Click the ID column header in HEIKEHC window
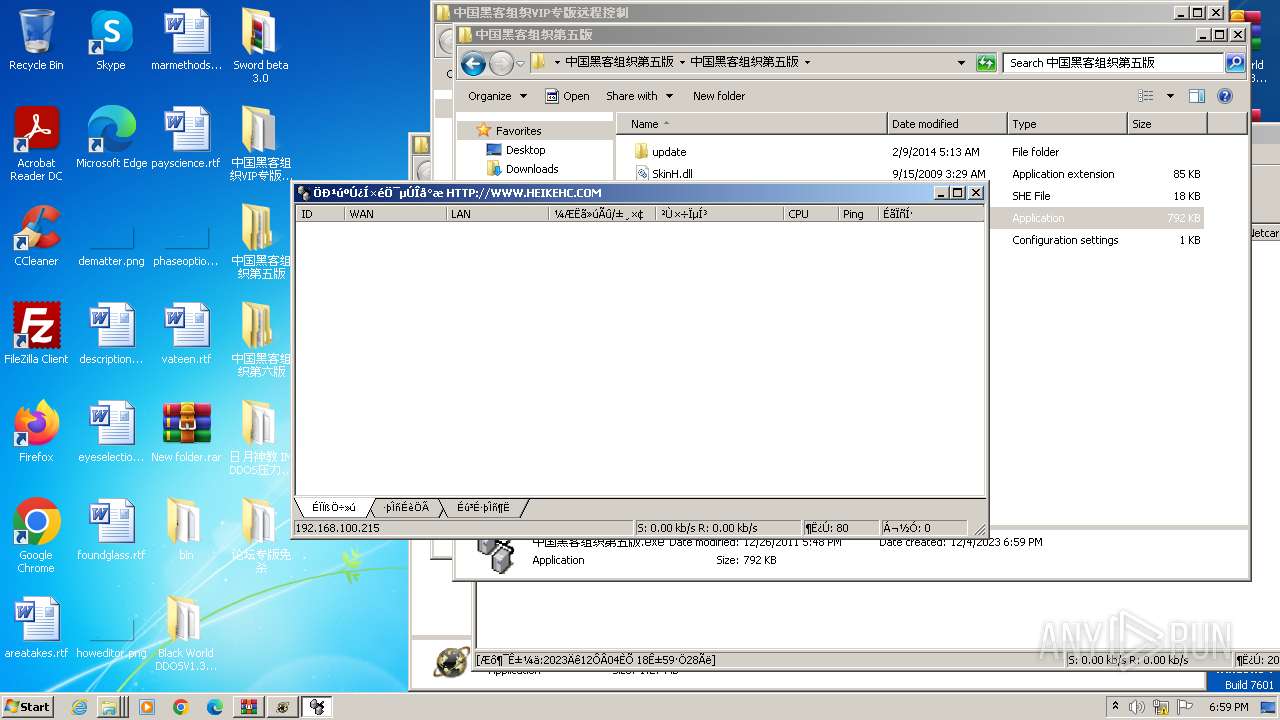The width and height of the screenshot is (1280, 720). tap(320, 214)
